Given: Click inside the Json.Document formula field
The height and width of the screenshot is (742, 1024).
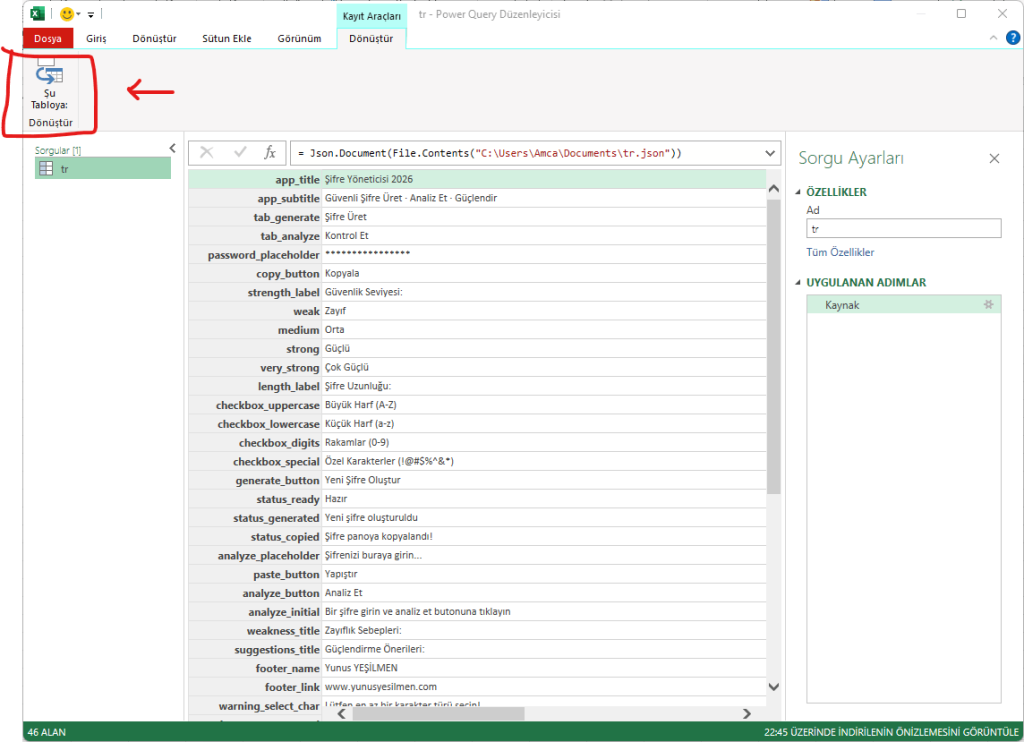Looking at the screenshot, I should click(526, 153).
